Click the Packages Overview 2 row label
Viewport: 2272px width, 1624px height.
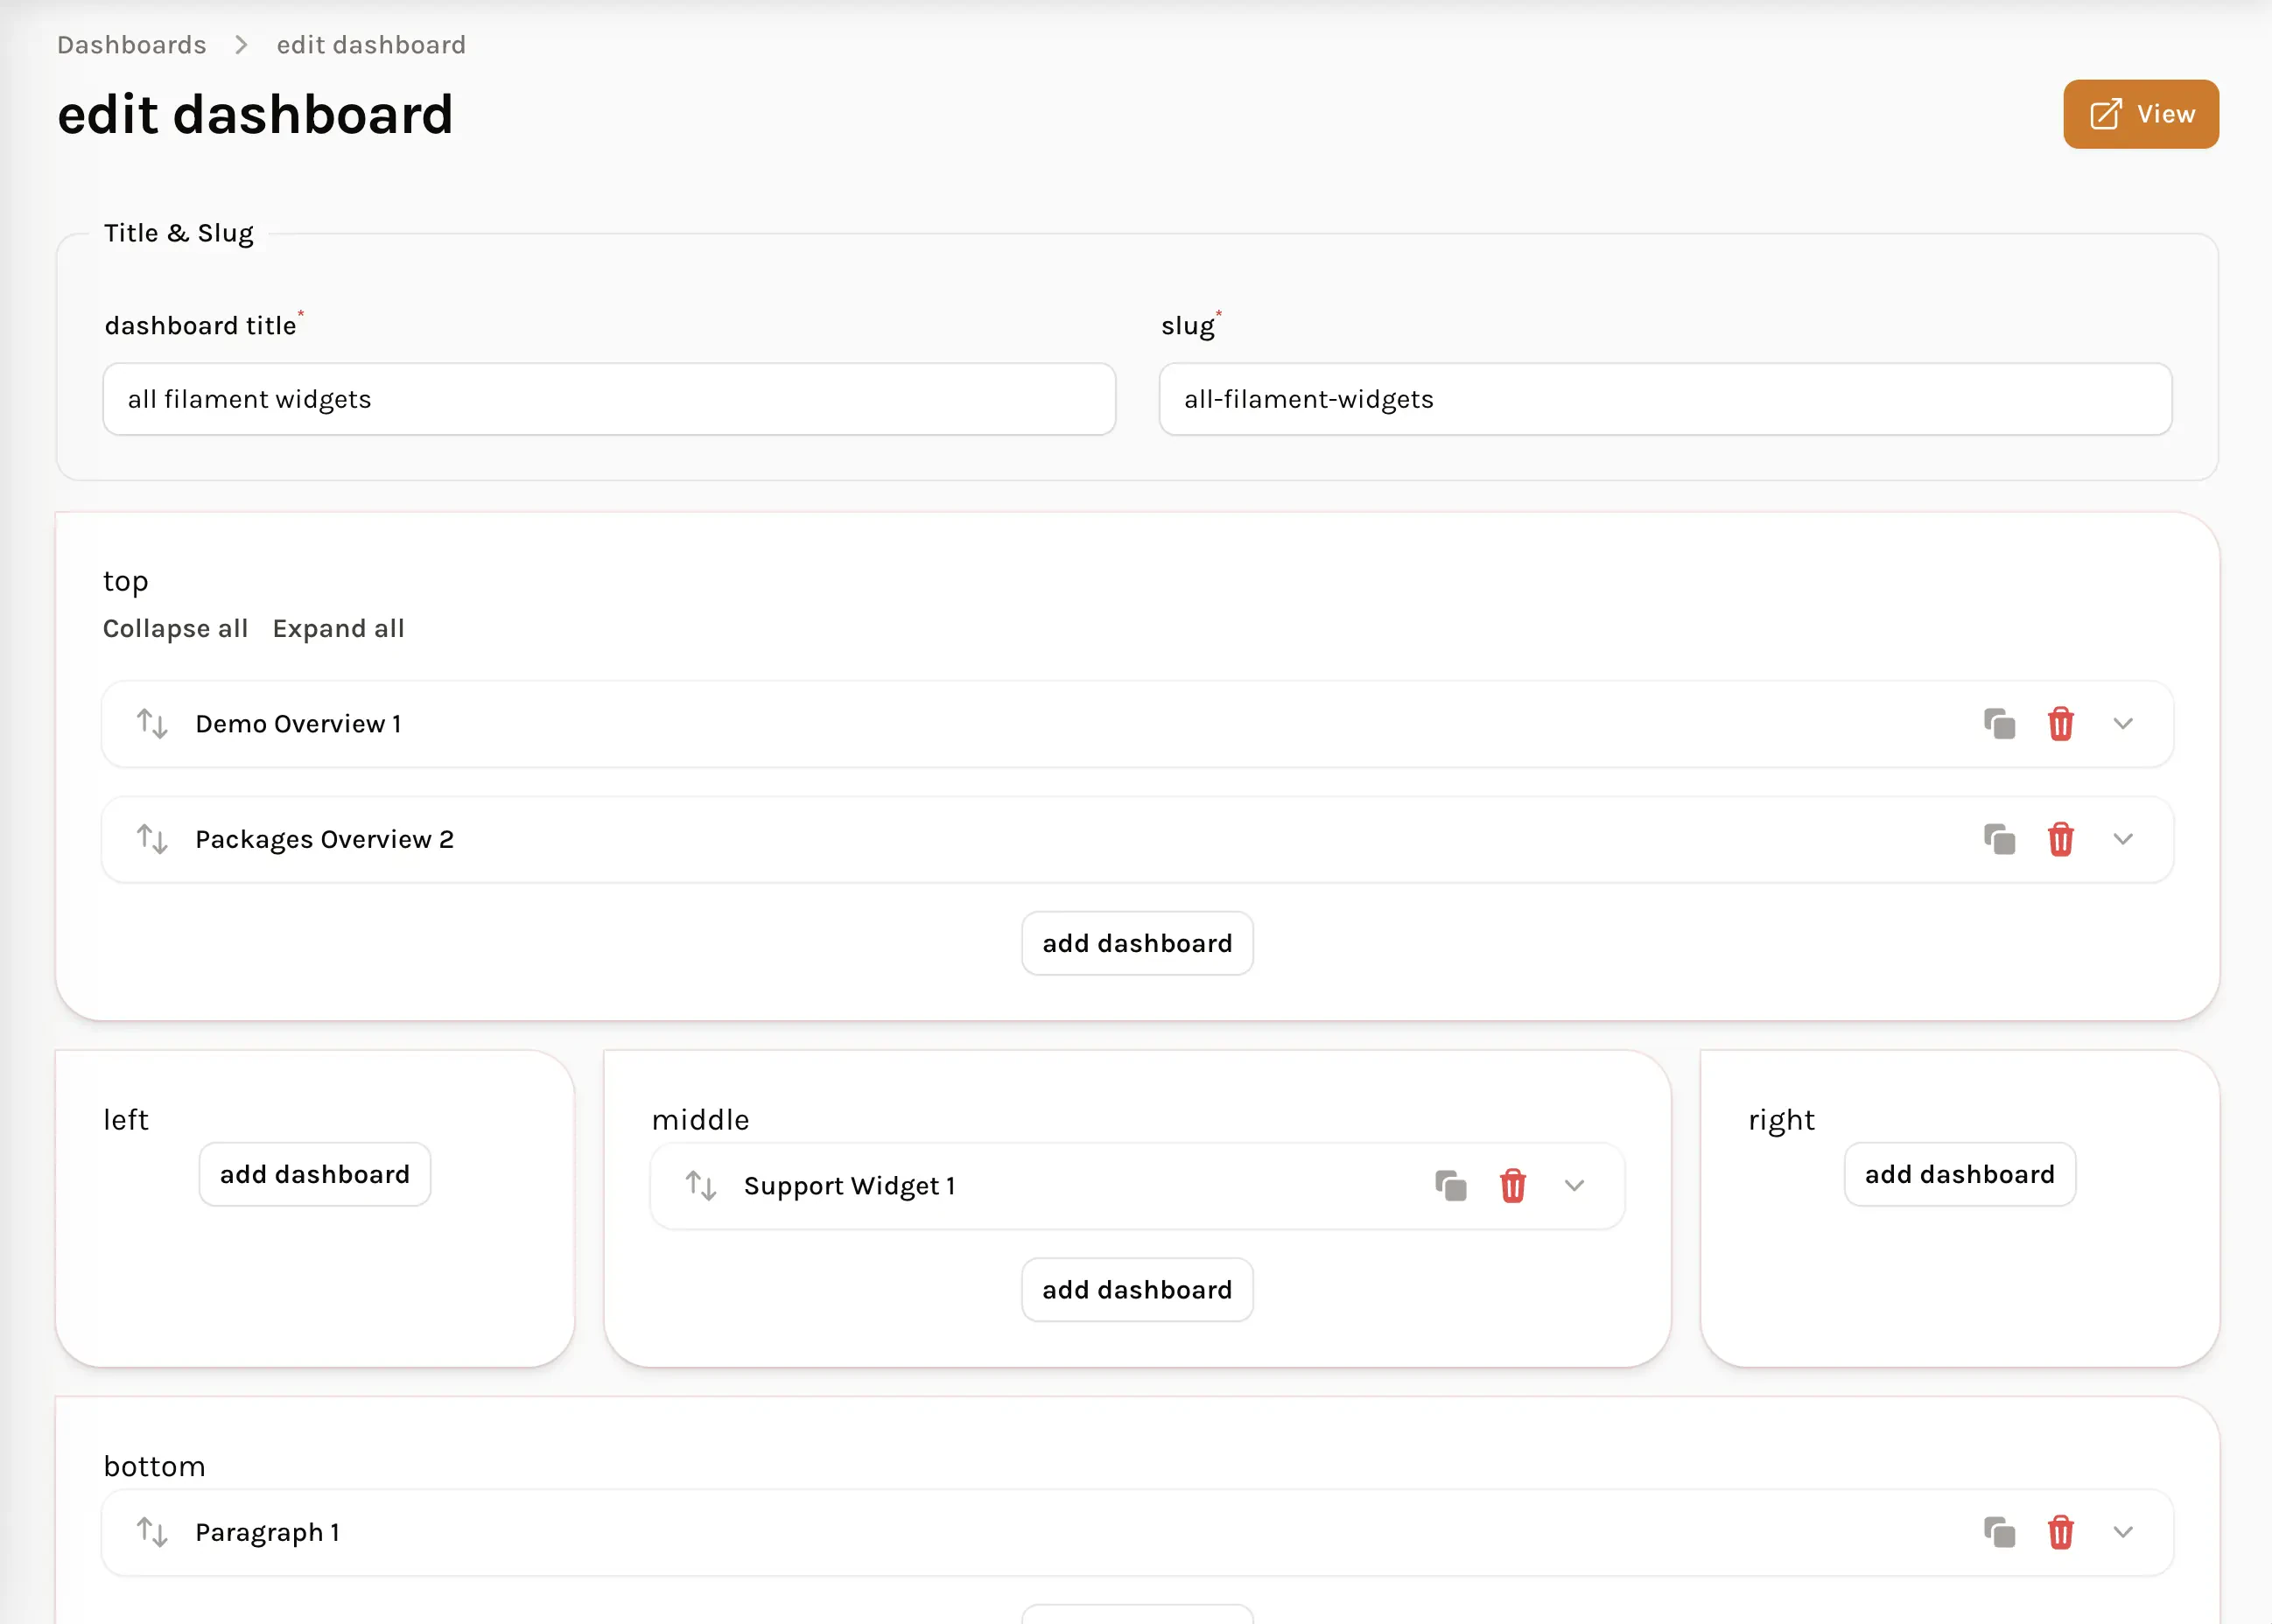tap(324, 839)
